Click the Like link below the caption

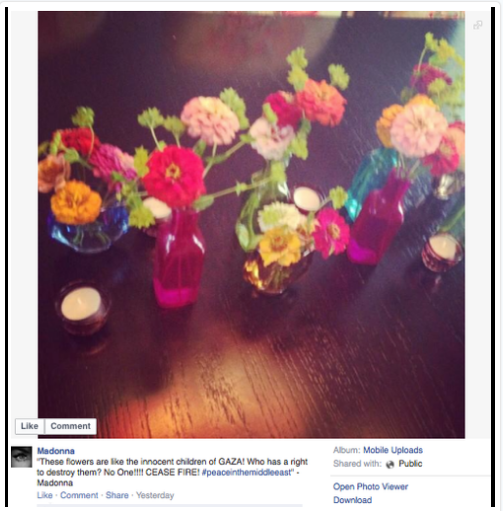pyautogui.click(x=45, y=495)
